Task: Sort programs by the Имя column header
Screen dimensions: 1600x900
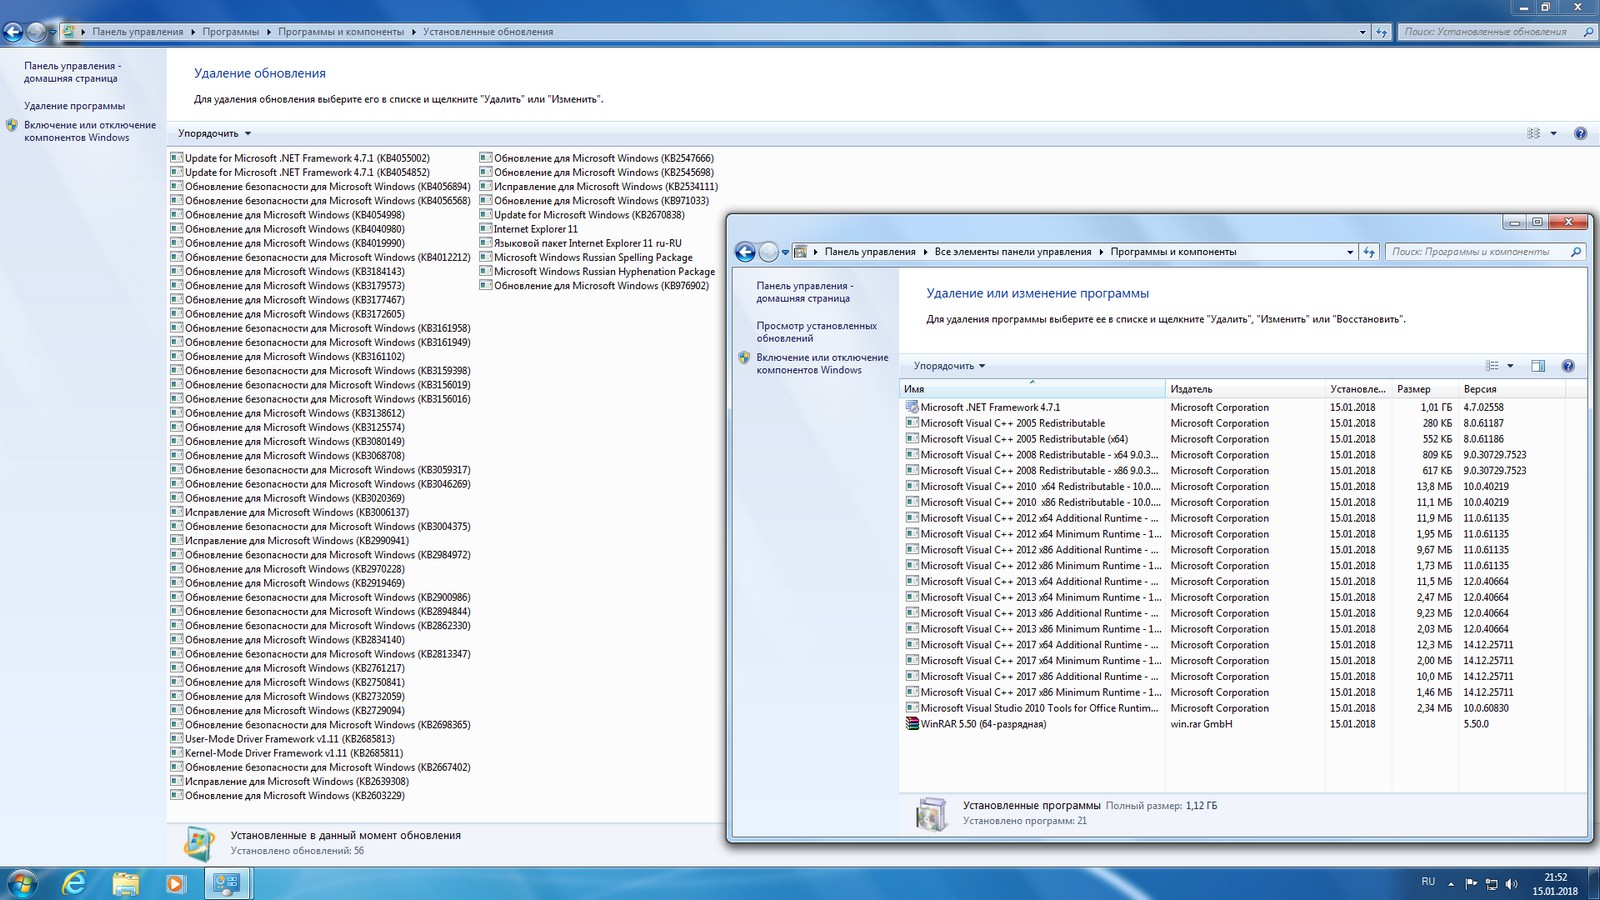Action: point(1033,389)
